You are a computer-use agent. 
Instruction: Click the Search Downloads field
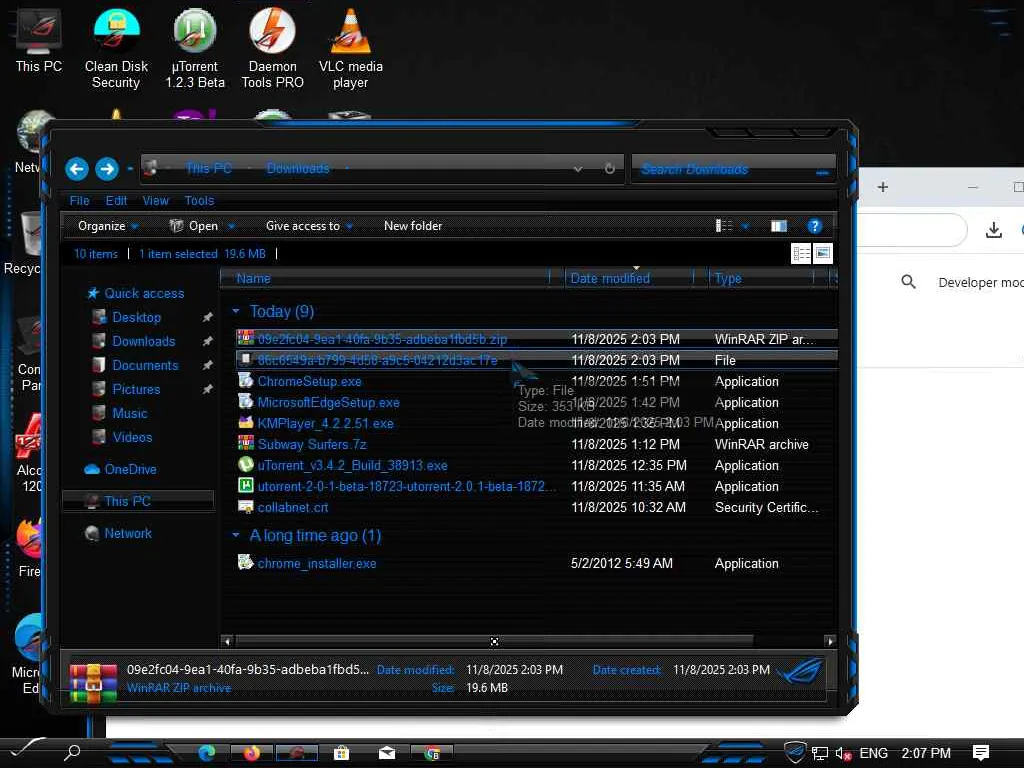(733, 169)
